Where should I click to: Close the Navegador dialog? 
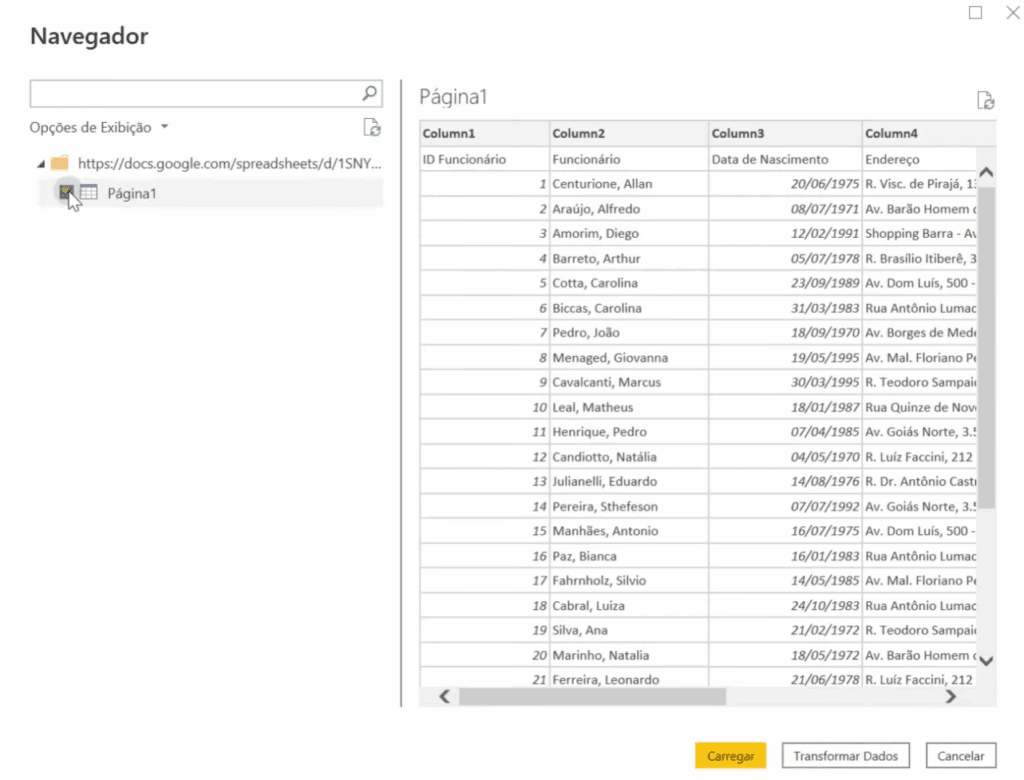click(x=1013, y=12)
